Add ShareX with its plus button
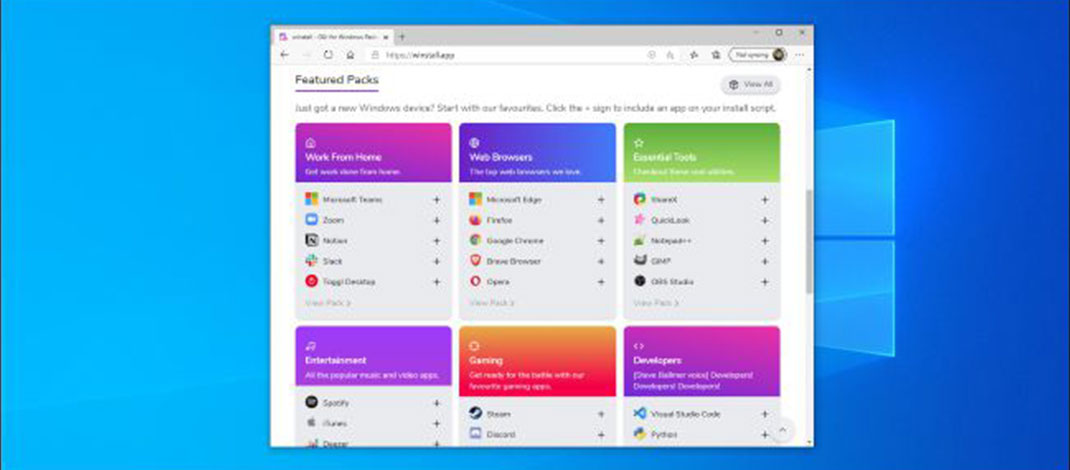1070x470 pixels. click(765, 200)
